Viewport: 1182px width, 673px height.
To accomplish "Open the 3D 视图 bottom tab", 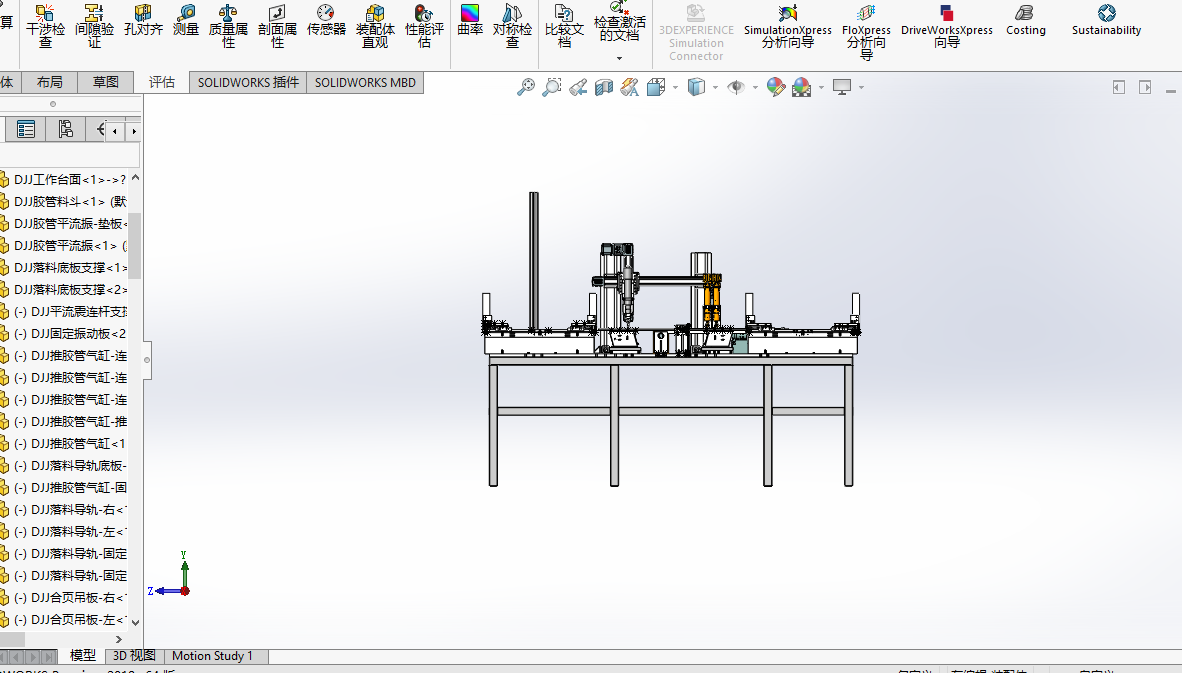I will [x=134, y=656].
